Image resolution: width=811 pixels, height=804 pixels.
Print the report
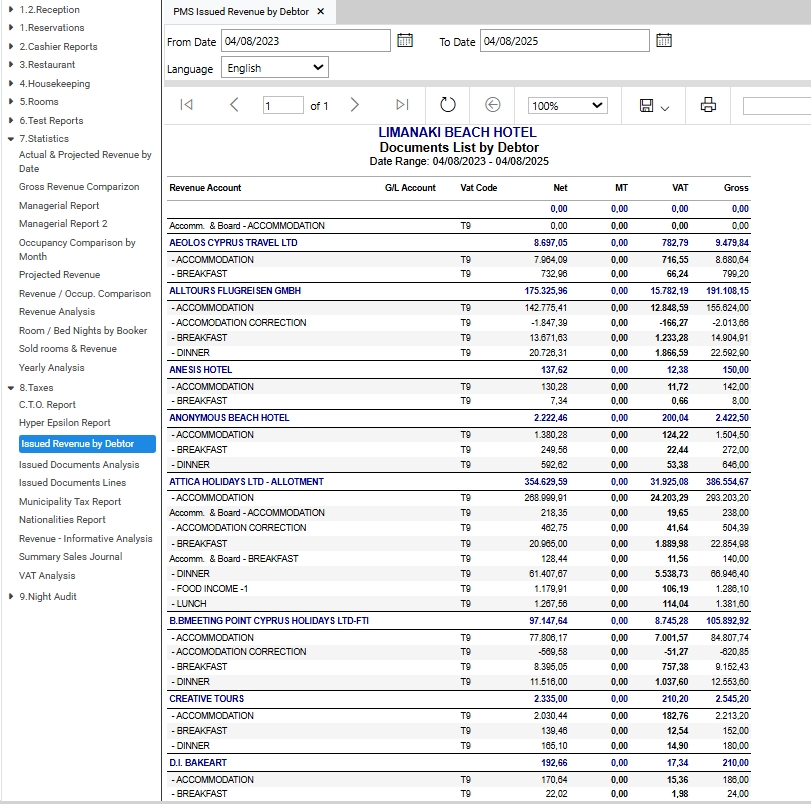click(x=708, y=105)
